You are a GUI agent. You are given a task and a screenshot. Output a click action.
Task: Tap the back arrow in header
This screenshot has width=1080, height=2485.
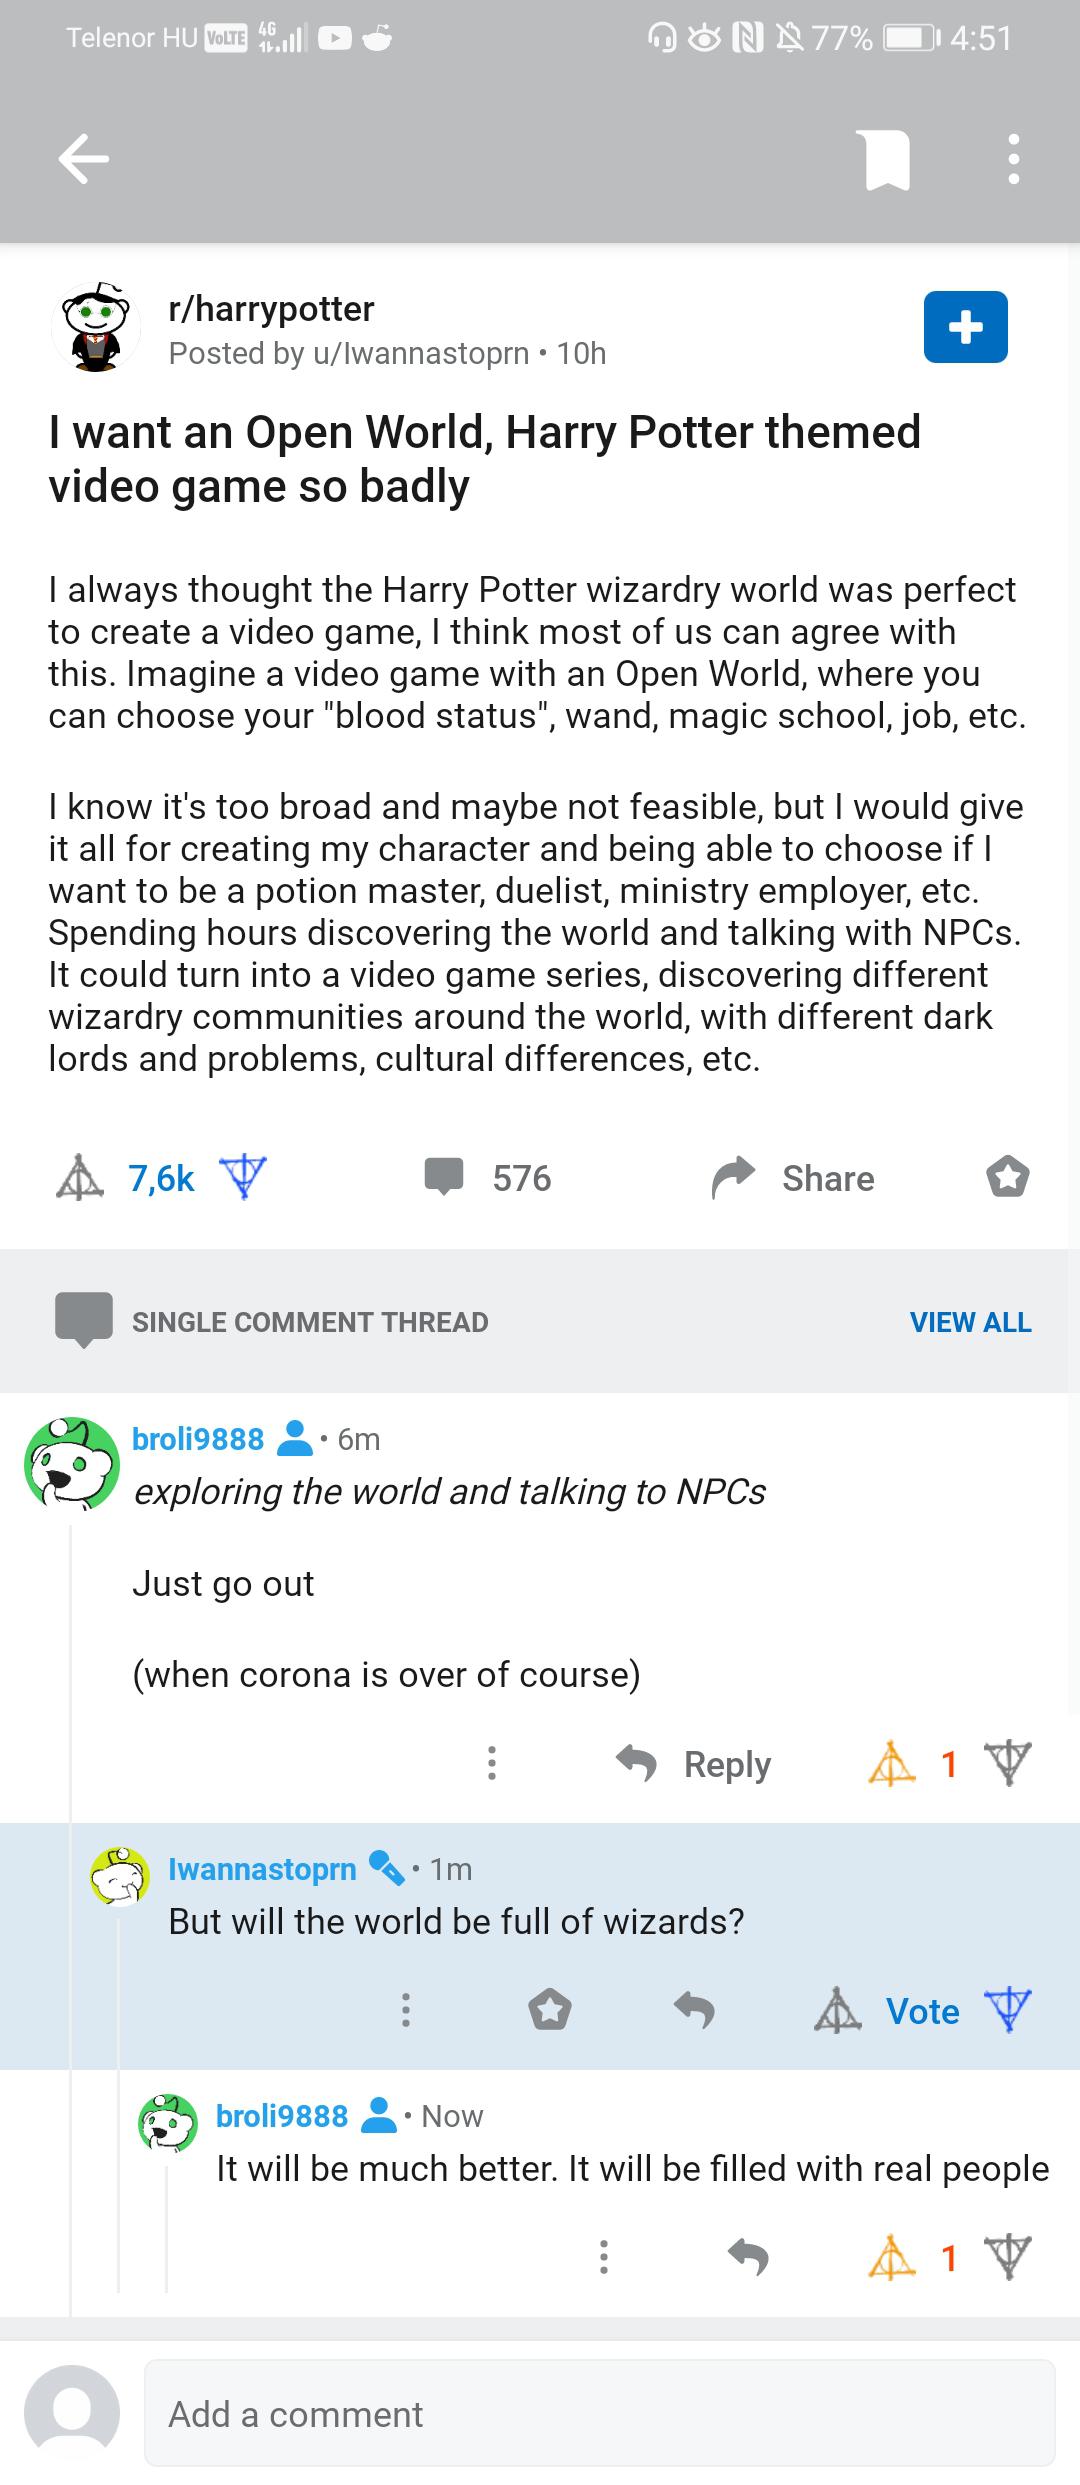(84, 160)
